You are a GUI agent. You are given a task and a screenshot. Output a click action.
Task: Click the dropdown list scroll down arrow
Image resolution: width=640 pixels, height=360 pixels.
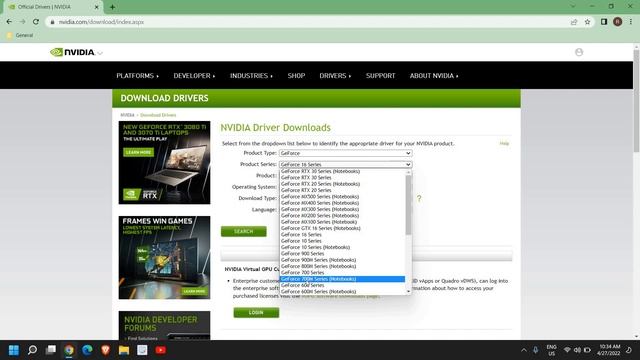tap(408, 291)
